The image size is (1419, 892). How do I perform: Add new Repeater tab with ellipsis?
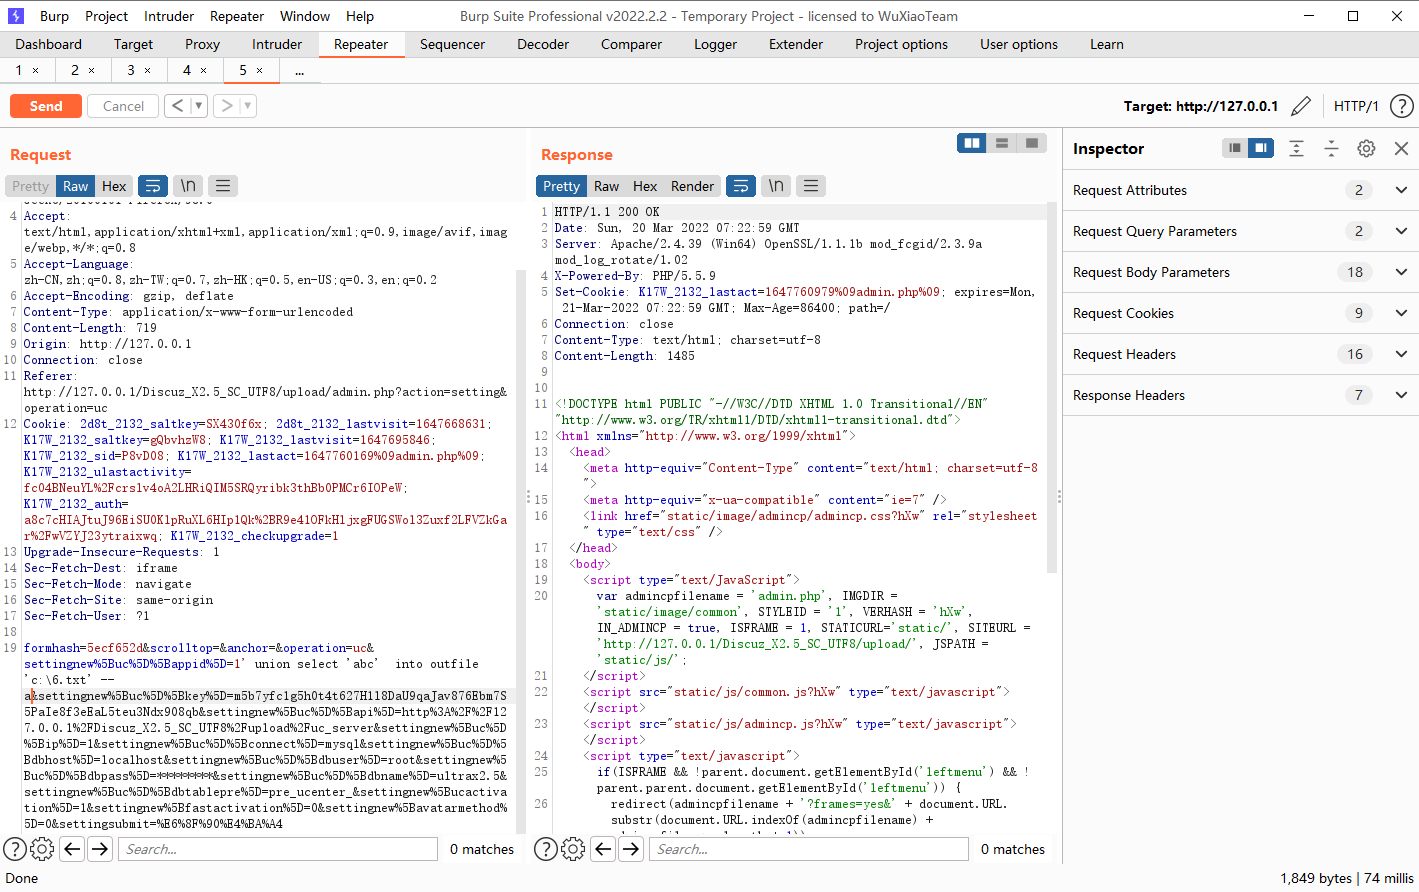[x=299, y=70]
